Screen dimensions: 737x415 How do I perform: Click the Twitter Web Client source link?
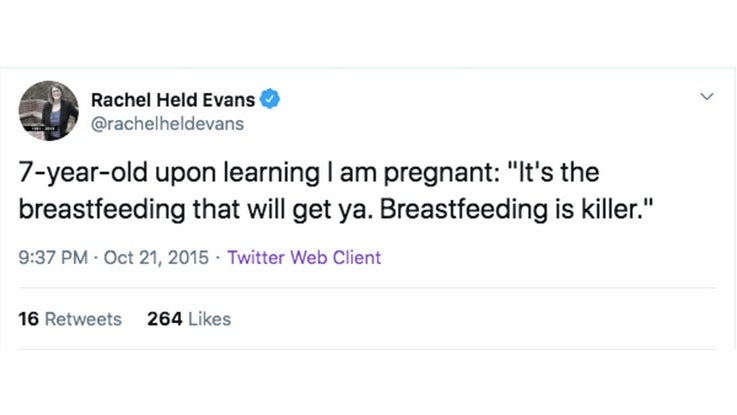[304, 258]
